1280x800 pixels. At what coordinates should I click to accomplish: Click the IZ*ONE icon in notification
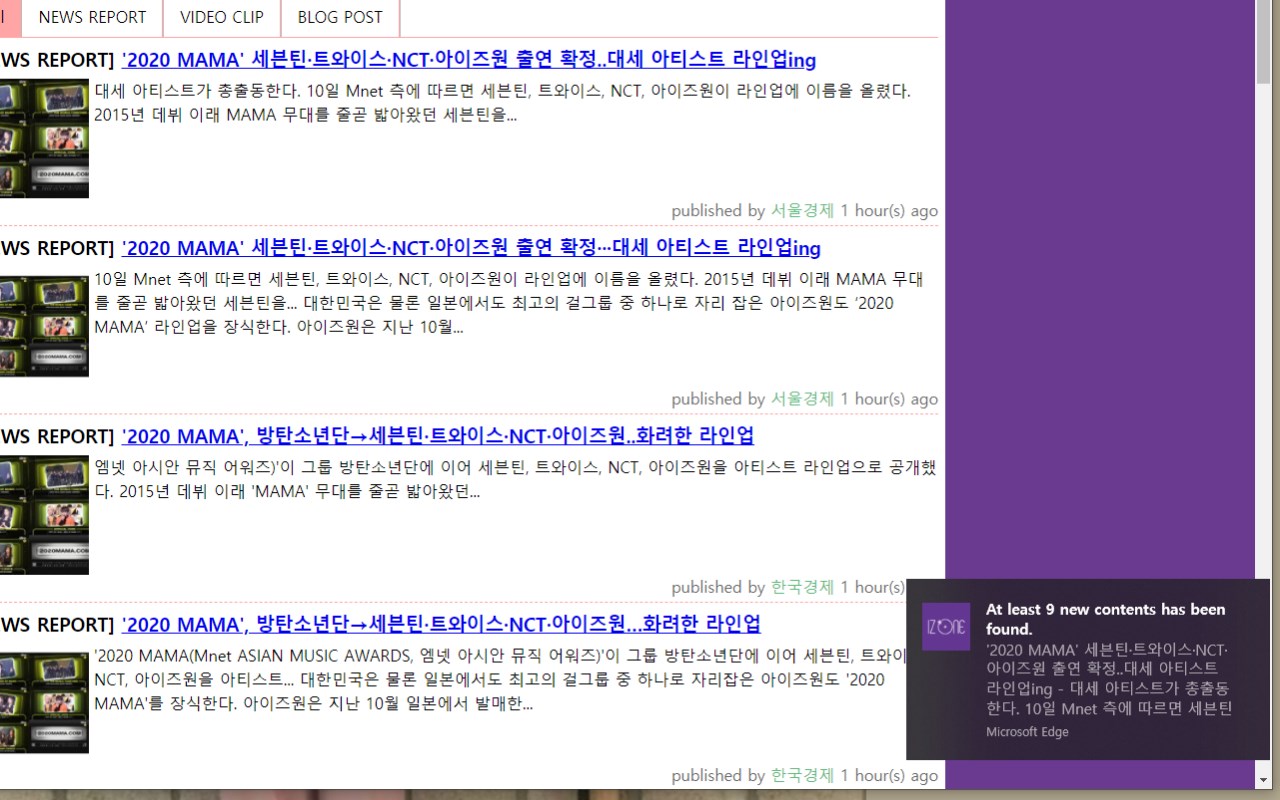tap(946, 627)
